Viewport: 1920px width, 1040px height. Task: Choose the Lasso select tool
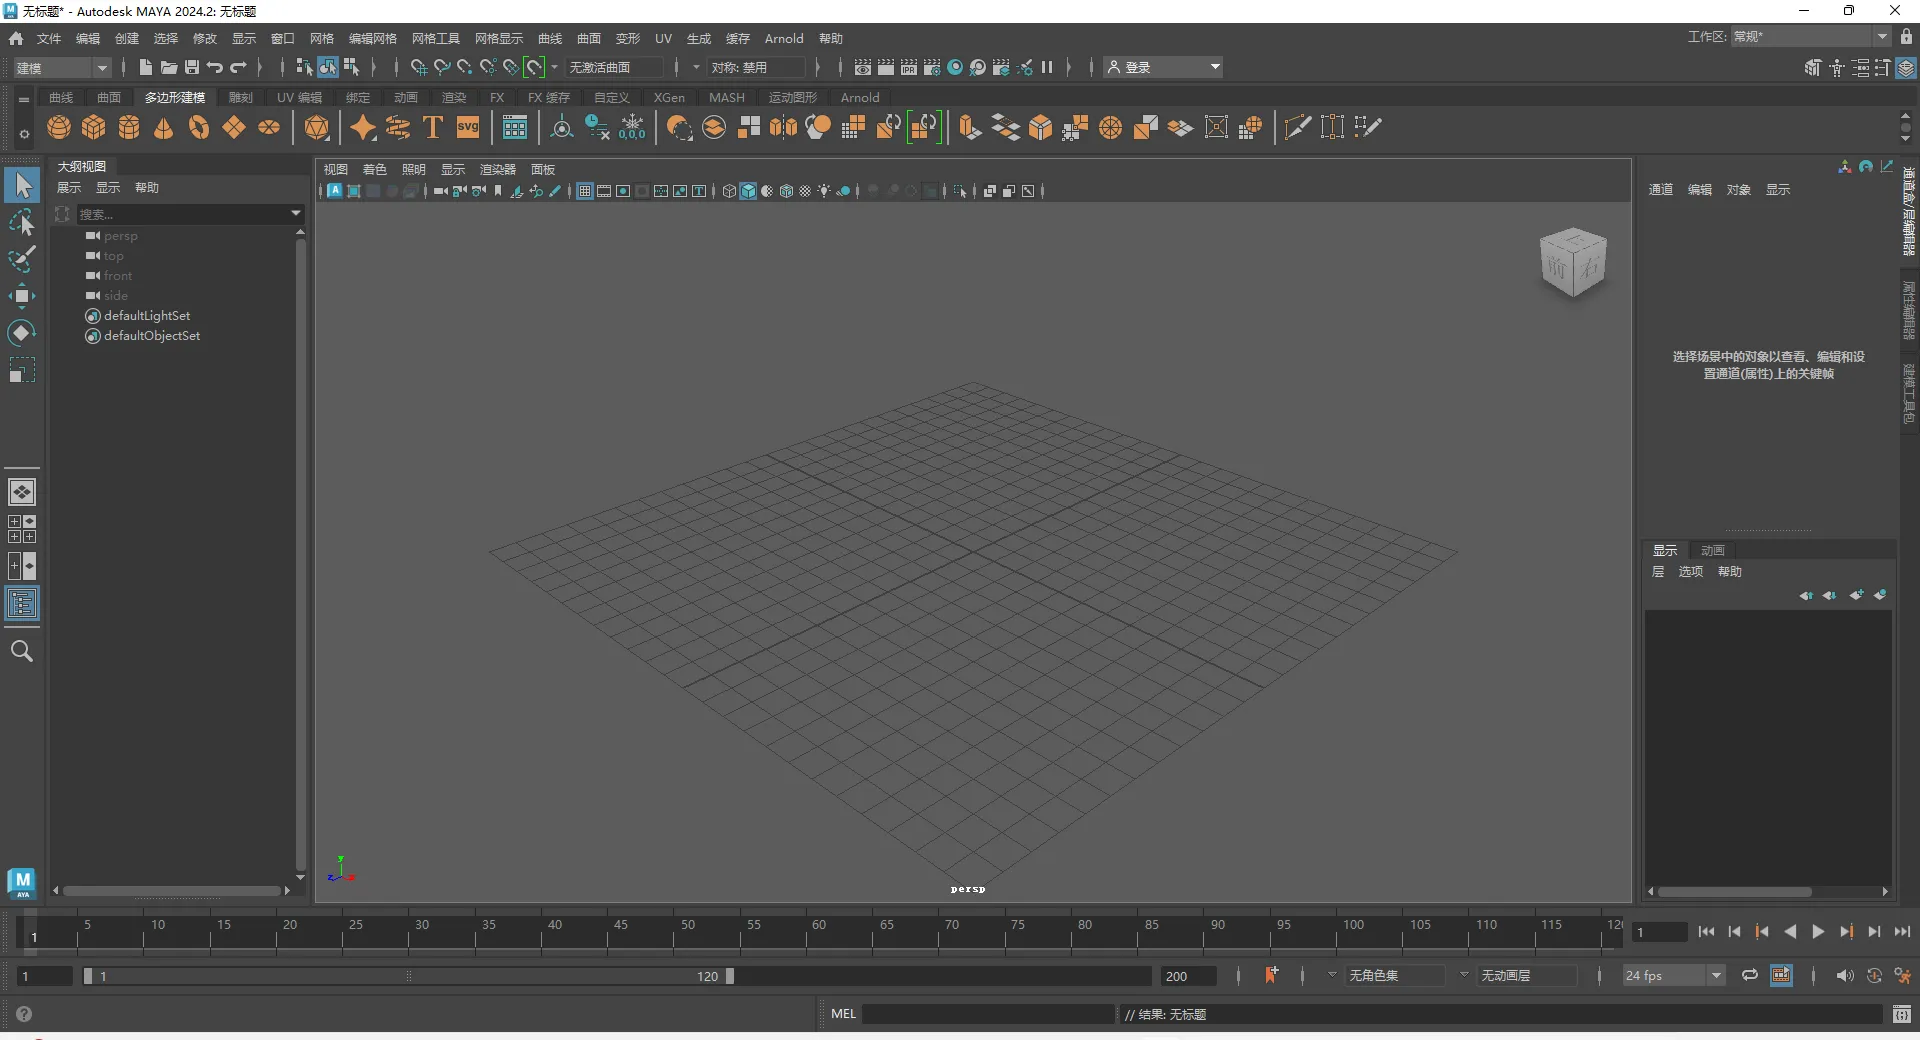[22, 223]
